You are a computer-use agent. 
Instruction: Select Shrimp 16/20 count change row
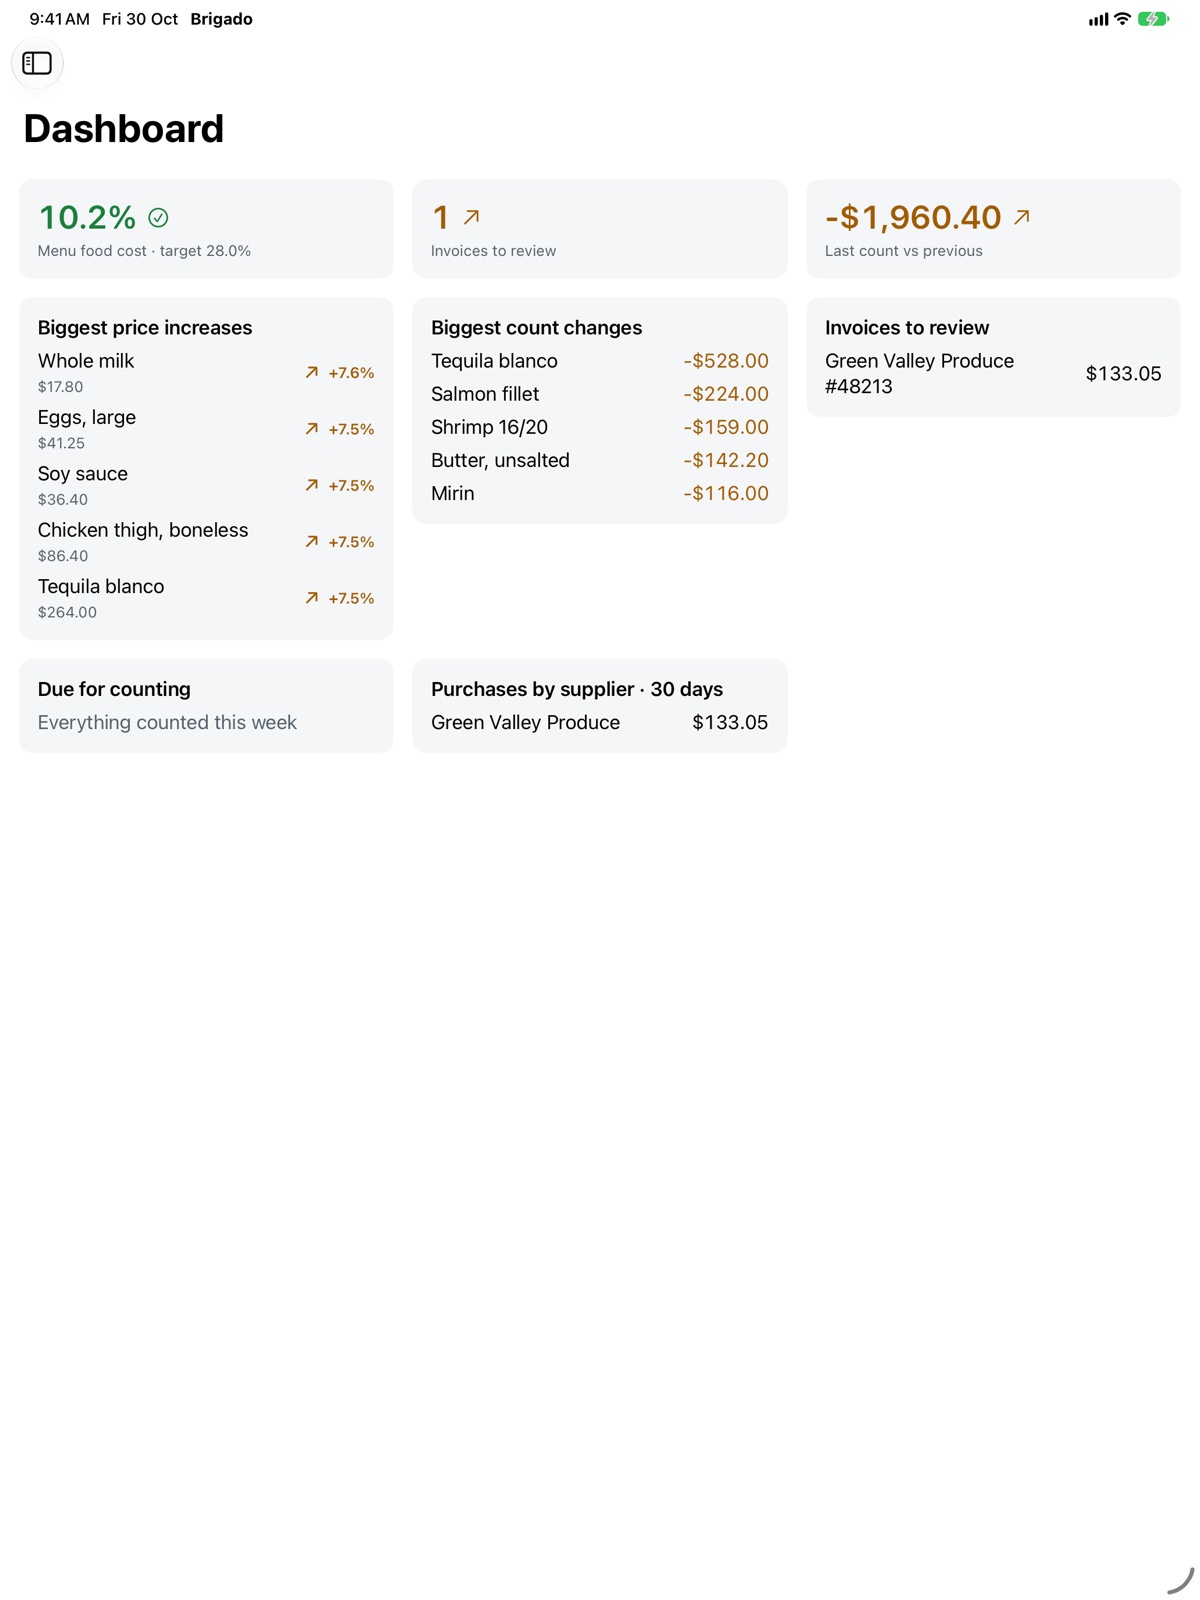point(599,427)
